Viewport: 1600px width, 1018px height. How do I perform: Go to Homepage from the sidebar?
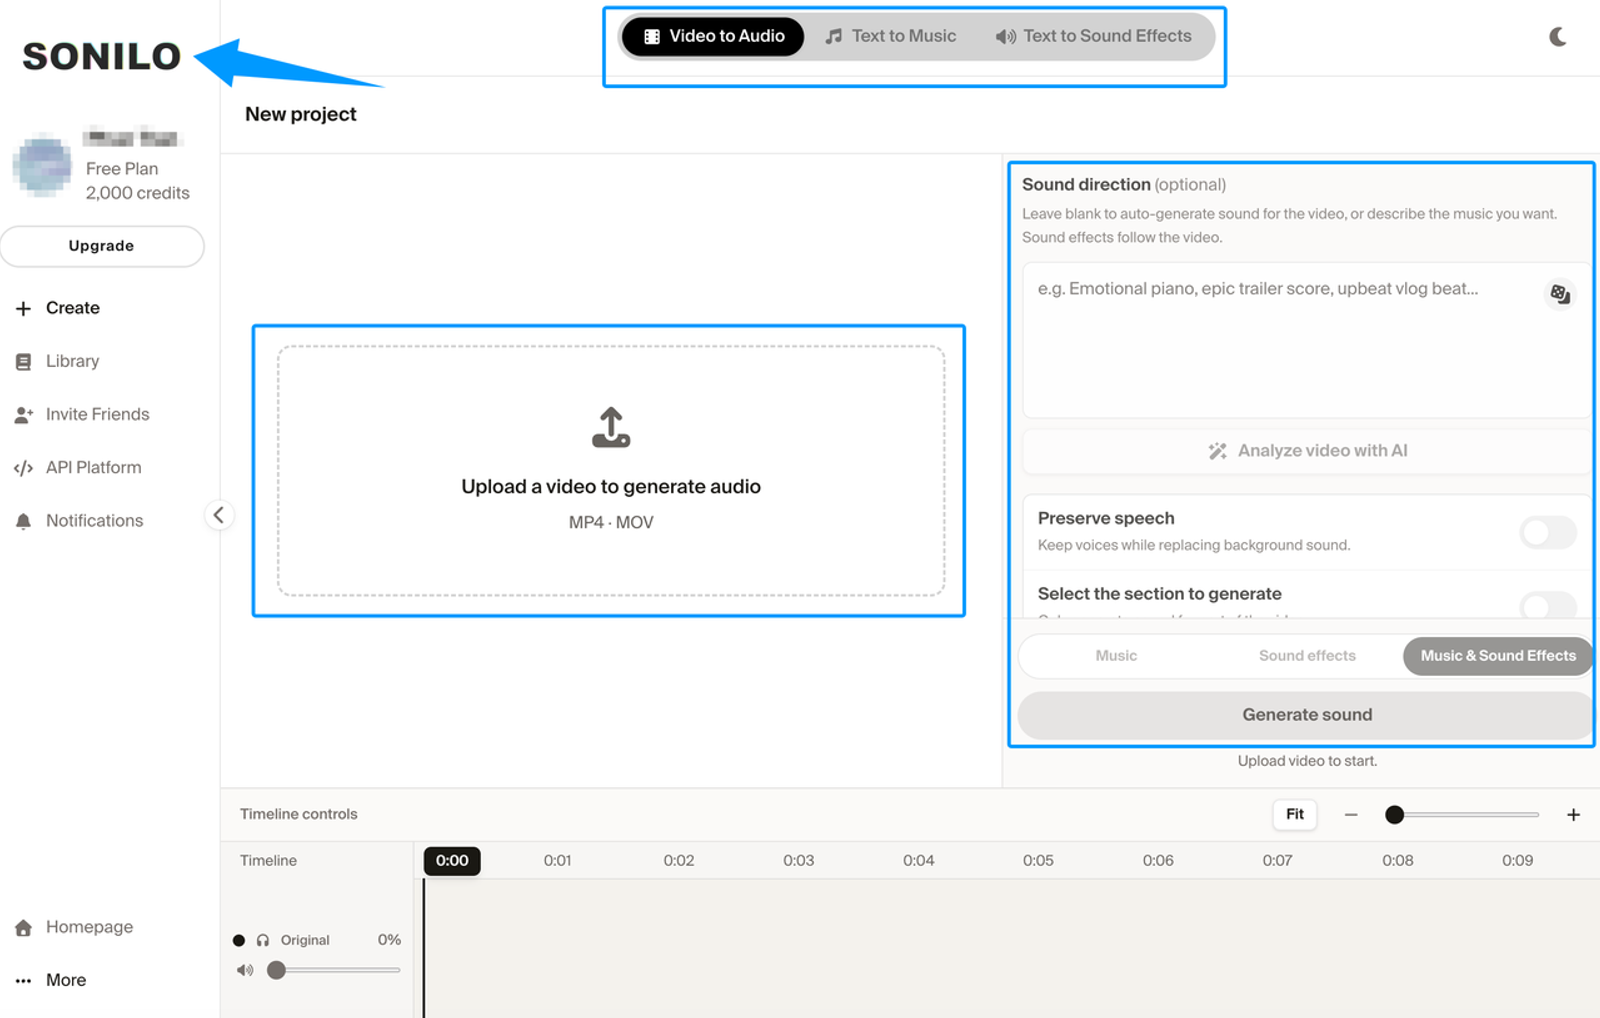74,927
